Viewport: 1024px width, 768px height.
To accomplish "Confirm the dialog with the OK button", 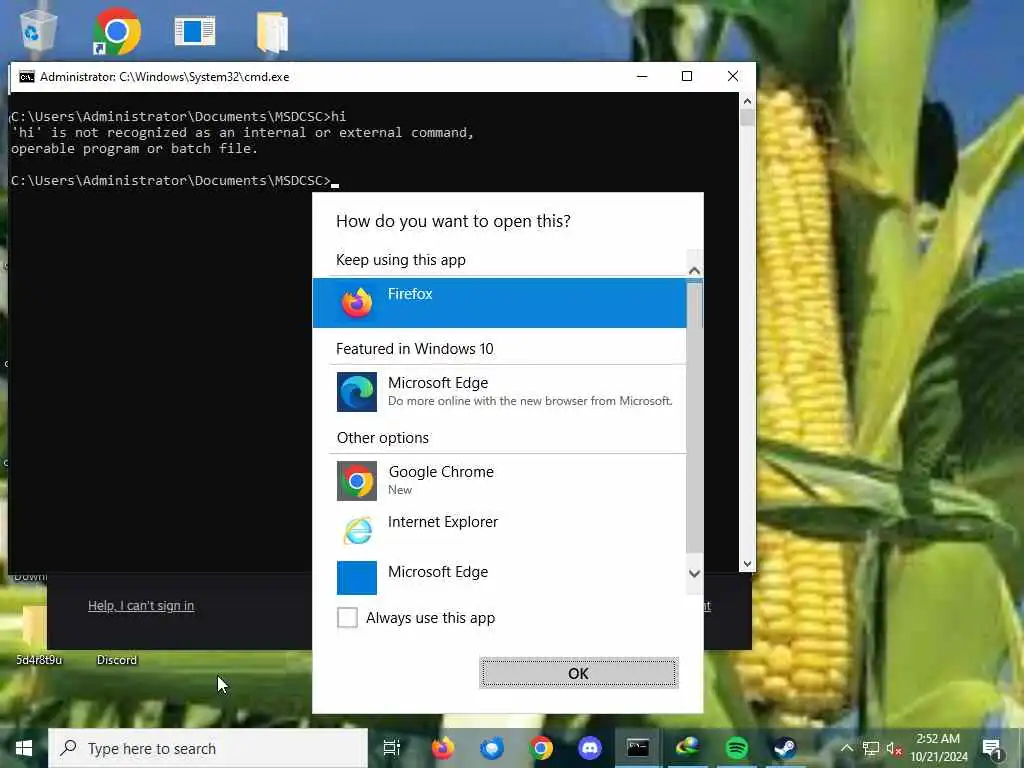I will click(x=579, y=673).
